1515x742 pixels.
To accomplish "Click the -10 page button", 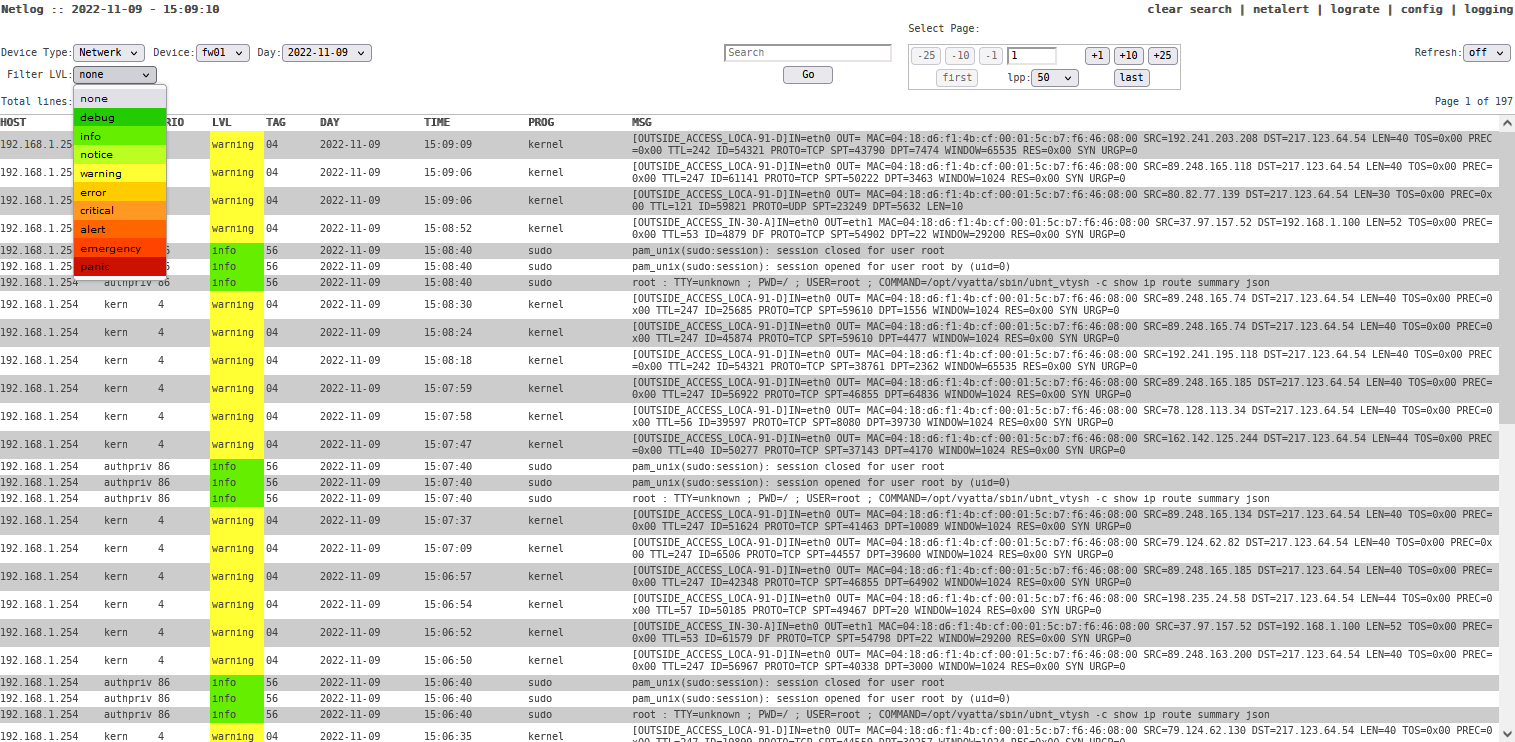I will tap(960, 56).
